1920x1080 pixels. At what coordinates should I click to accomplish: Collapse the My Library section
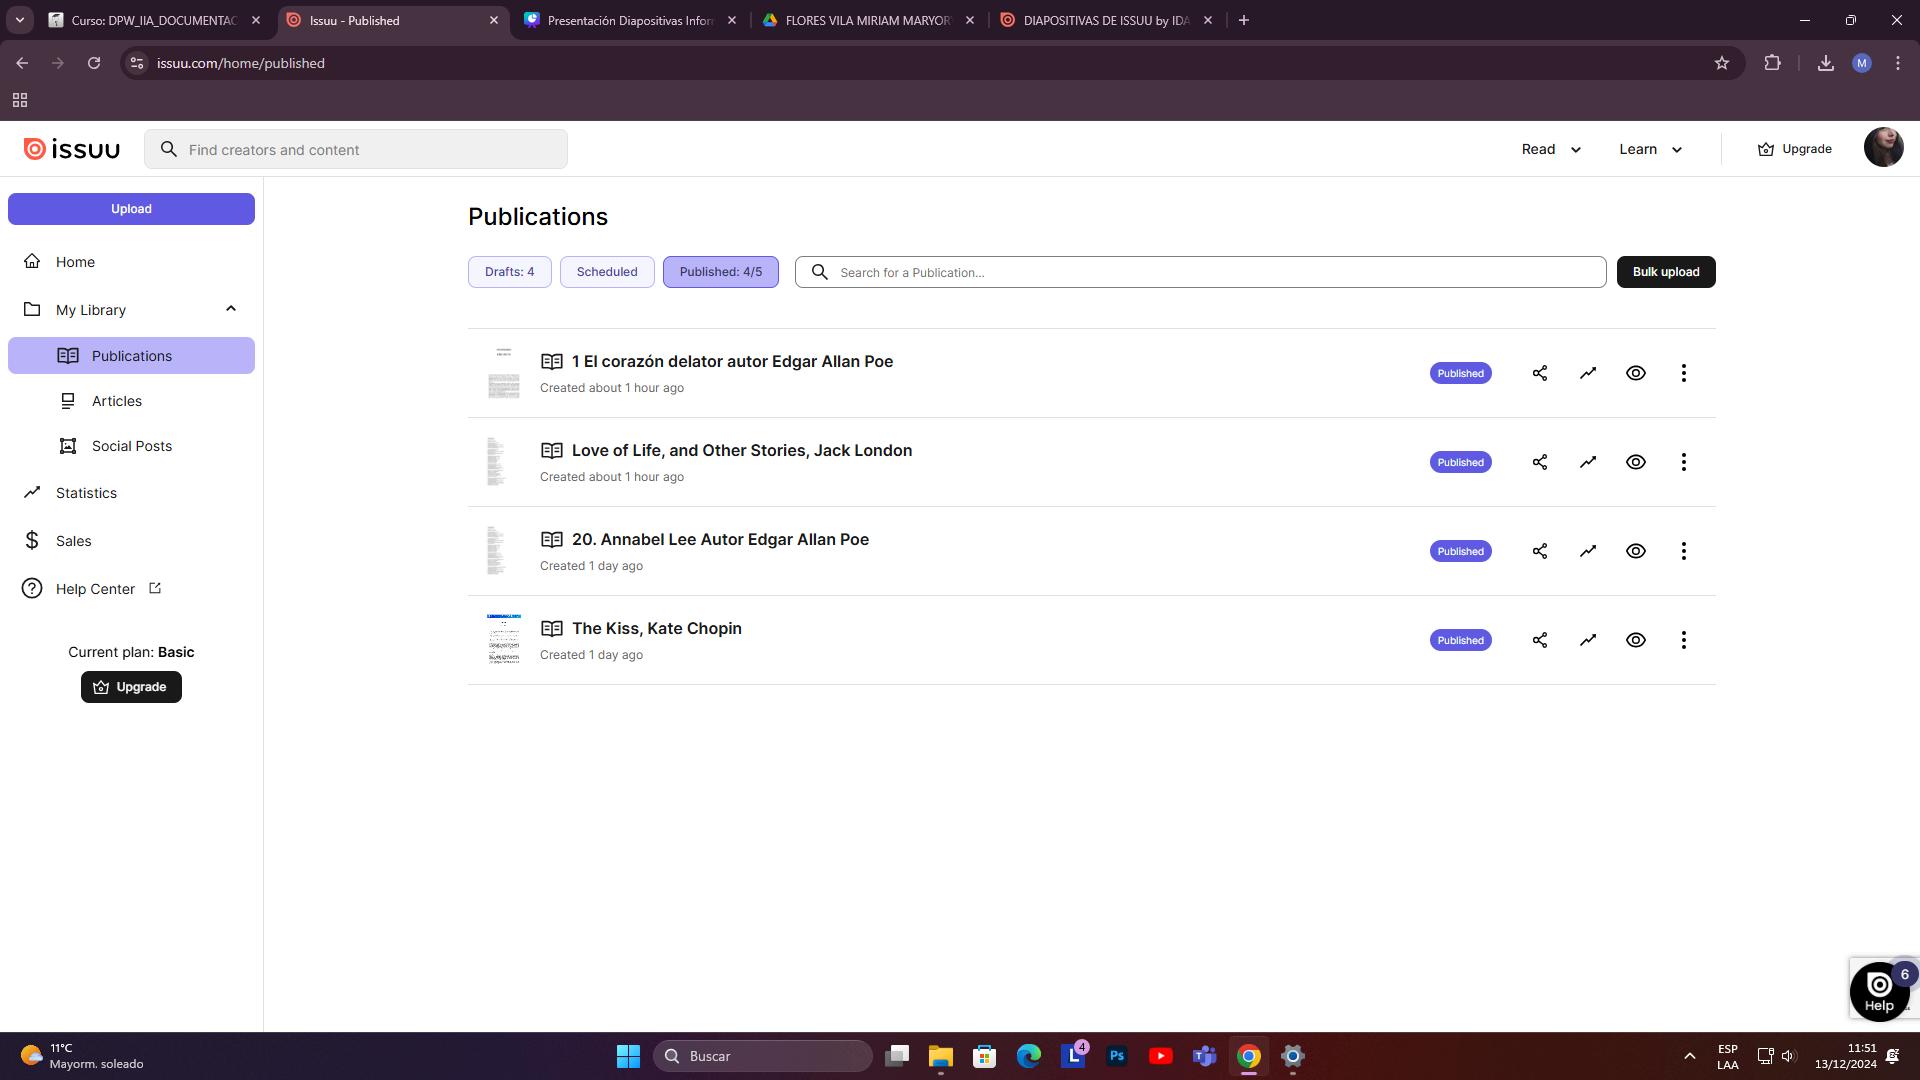click(231, 309)
